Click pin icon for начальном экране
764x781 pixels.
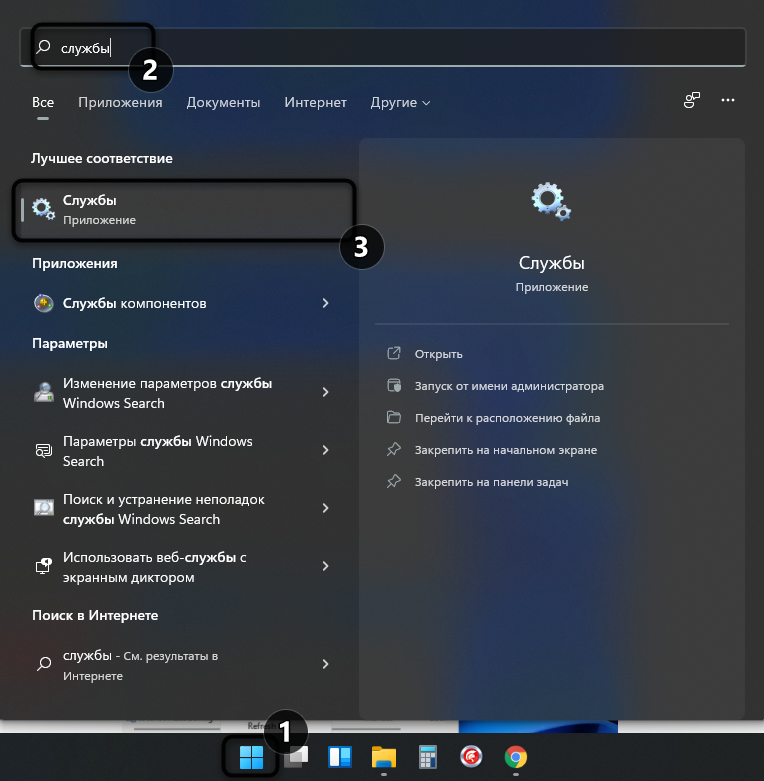tap(394, 449)
